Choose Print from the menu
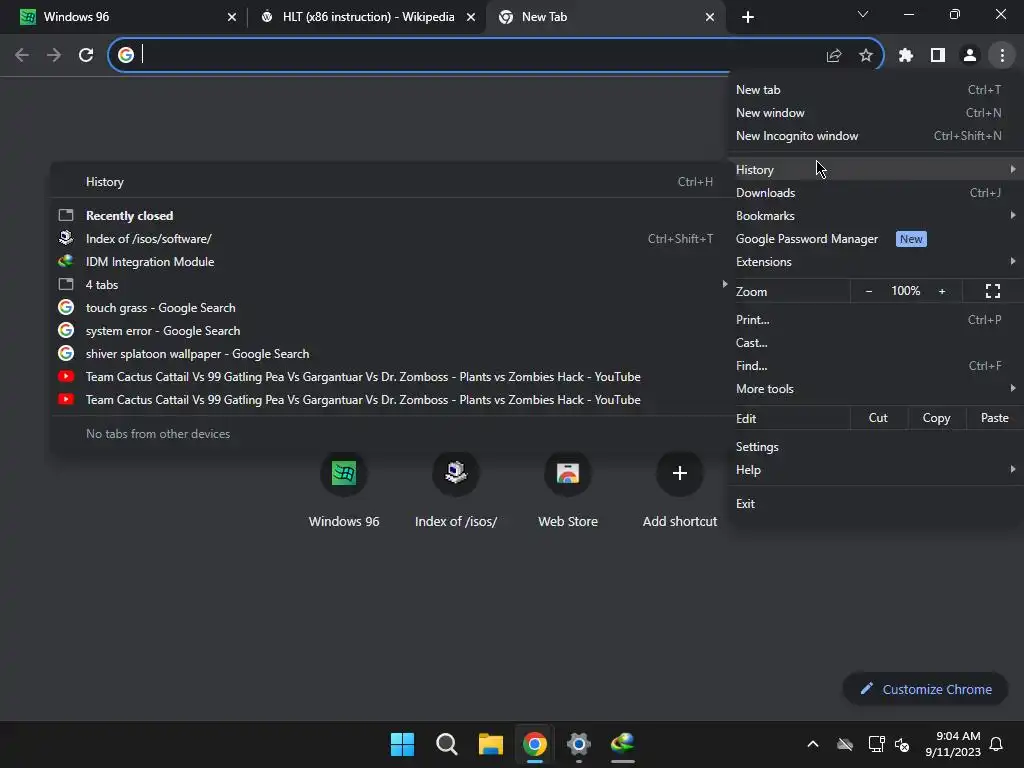Screen dimensions: 1024x768 coord(875,320)
